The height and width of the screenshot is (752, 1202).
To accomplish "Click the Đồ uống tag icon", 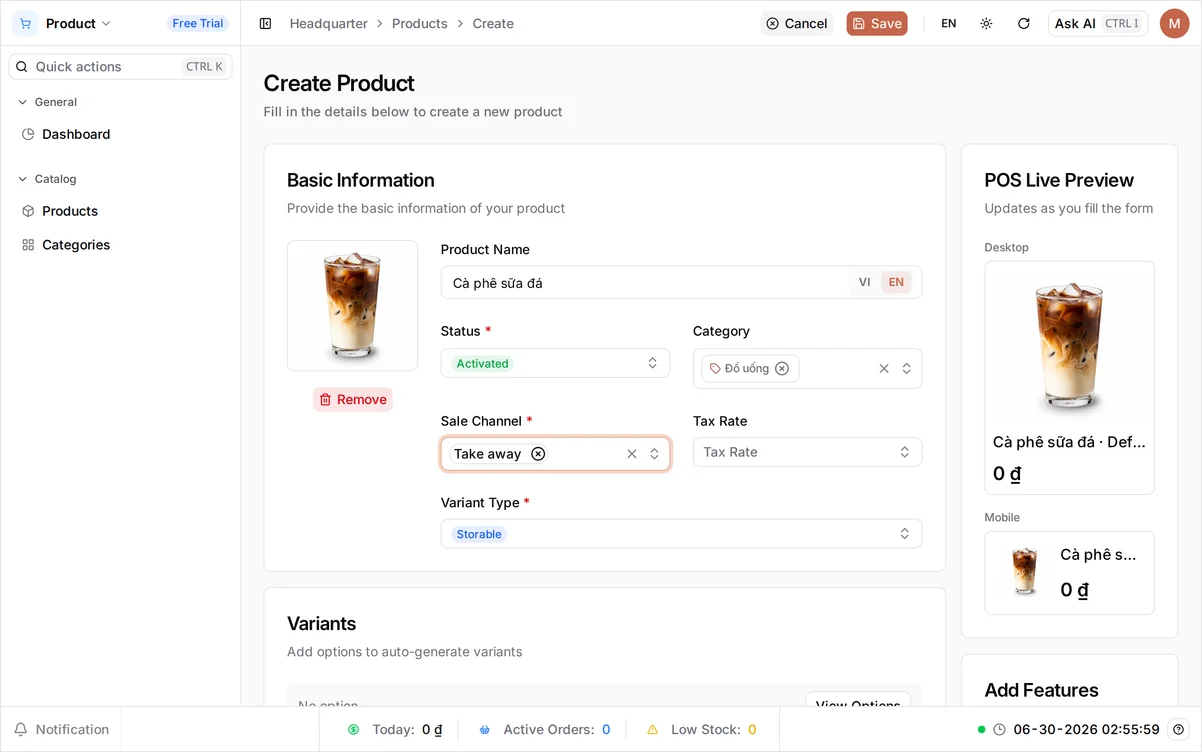I will coord(715,368).
